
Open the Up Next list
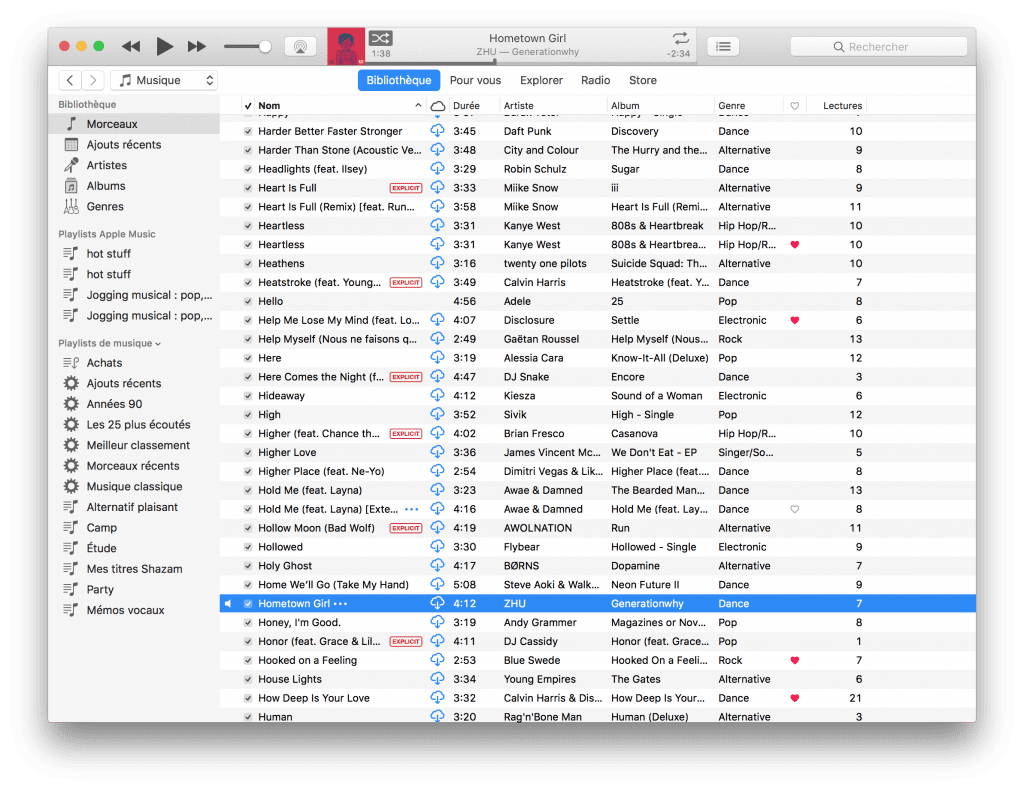pyautogui.click(x=723, y=46)
